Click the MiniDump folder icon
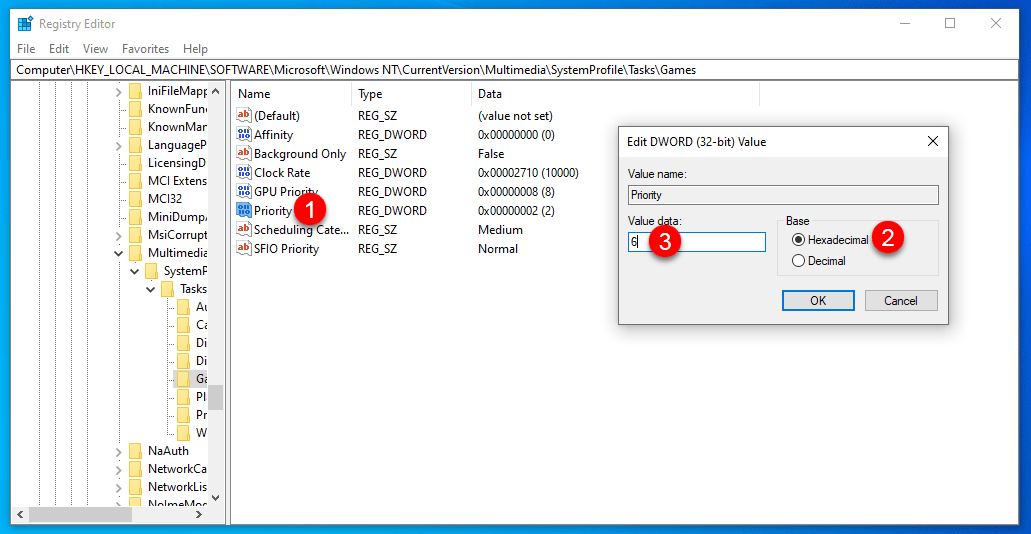 [136, 217]
